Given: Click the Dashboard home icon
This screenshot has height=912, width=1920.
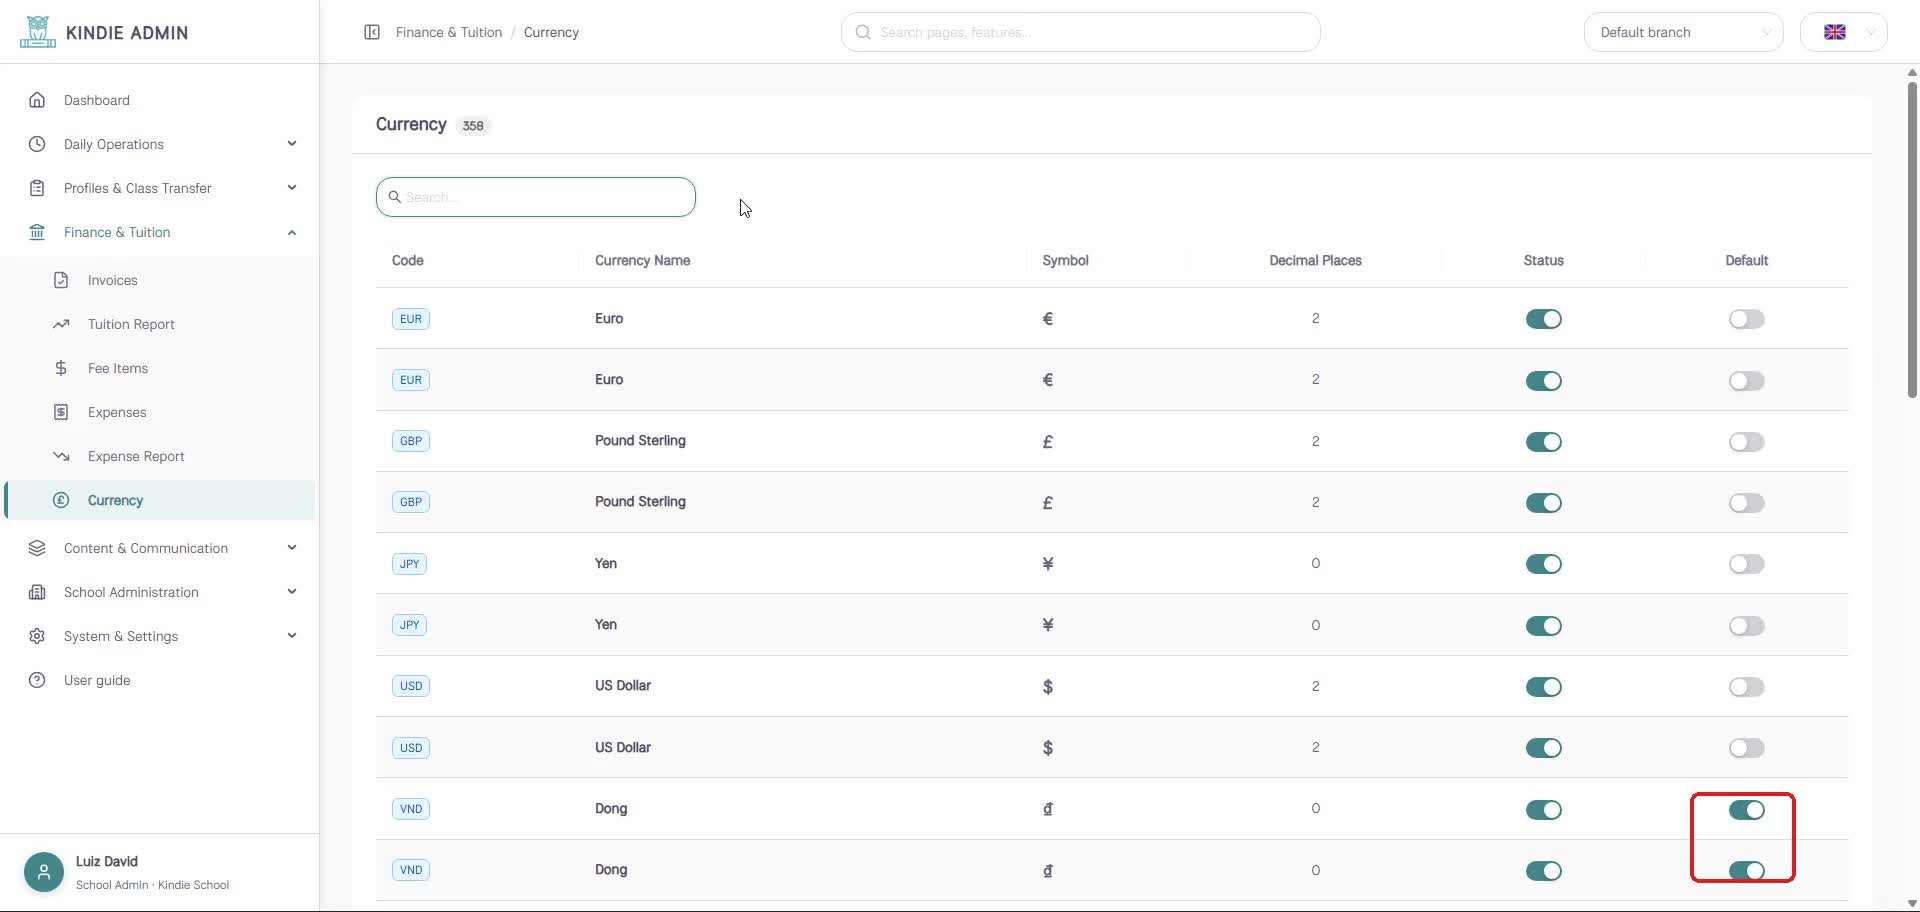Looking at the screenshot, I should 37,100.
